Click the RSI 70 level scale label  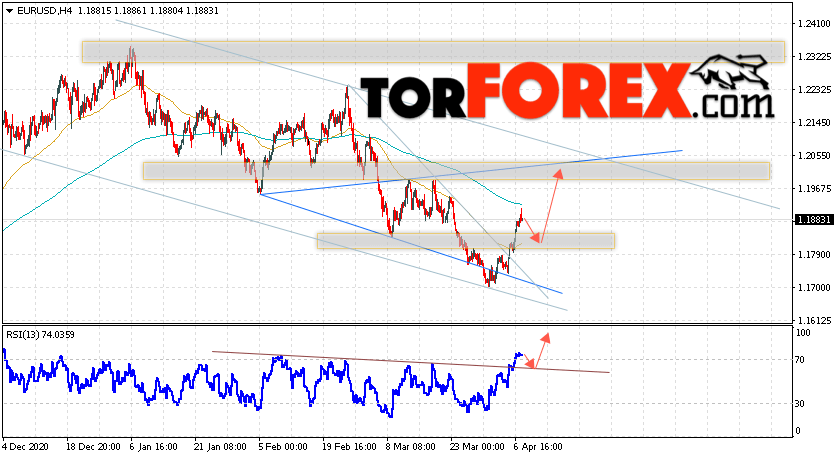click(x=800, y=360)
